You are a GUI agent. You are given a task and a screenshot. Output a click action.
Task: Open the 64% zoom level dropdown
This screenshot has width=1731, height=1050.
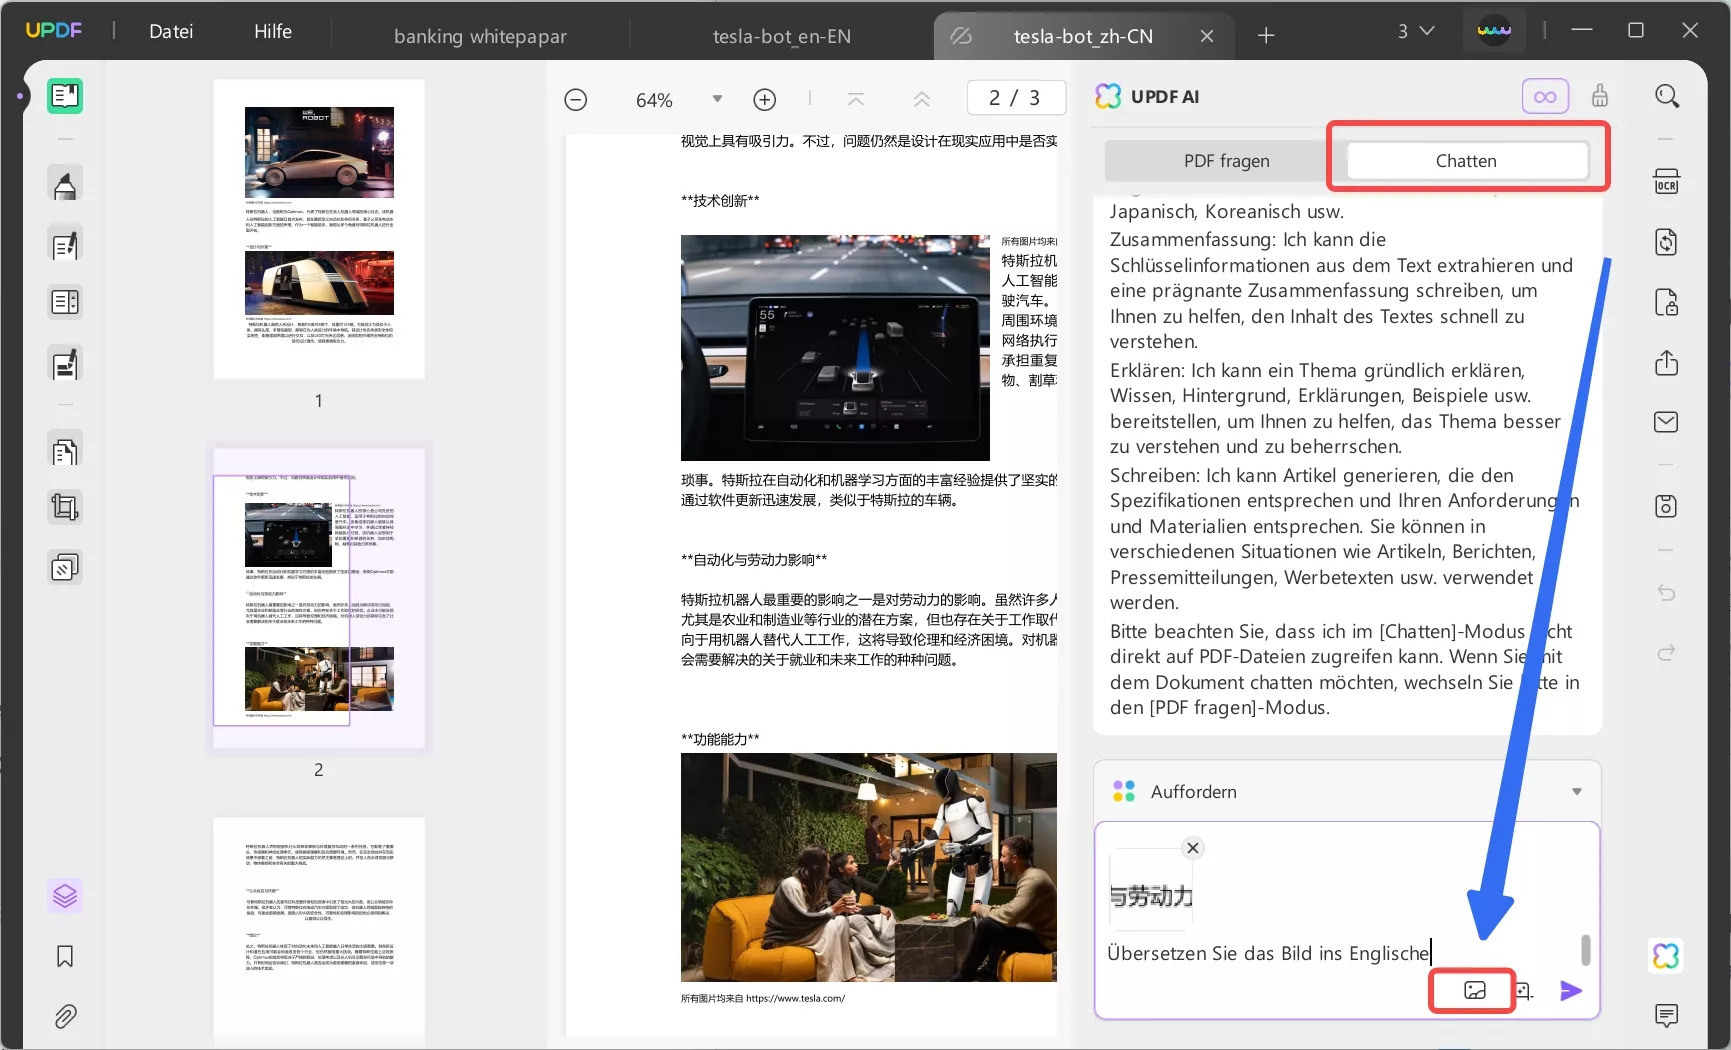[x=716, y=98]
